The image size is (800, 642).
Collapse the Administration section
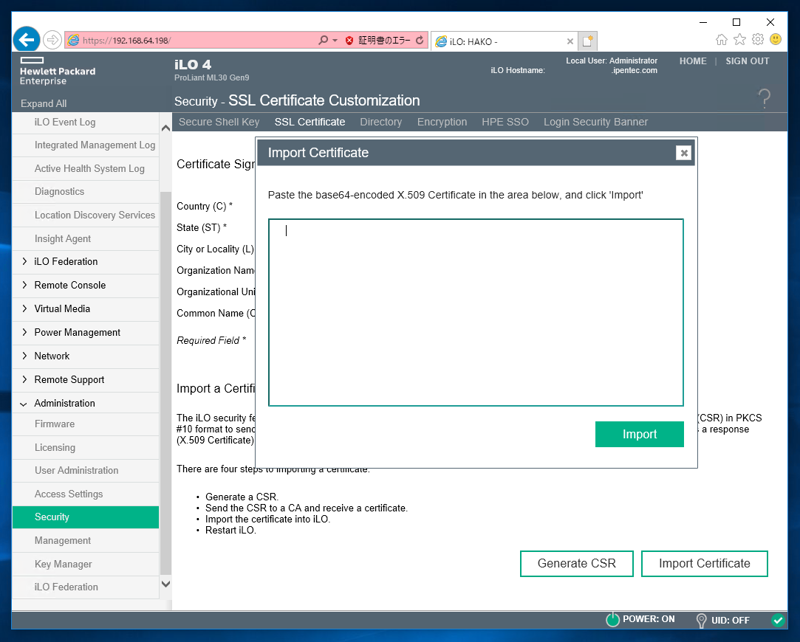(23, 404)
